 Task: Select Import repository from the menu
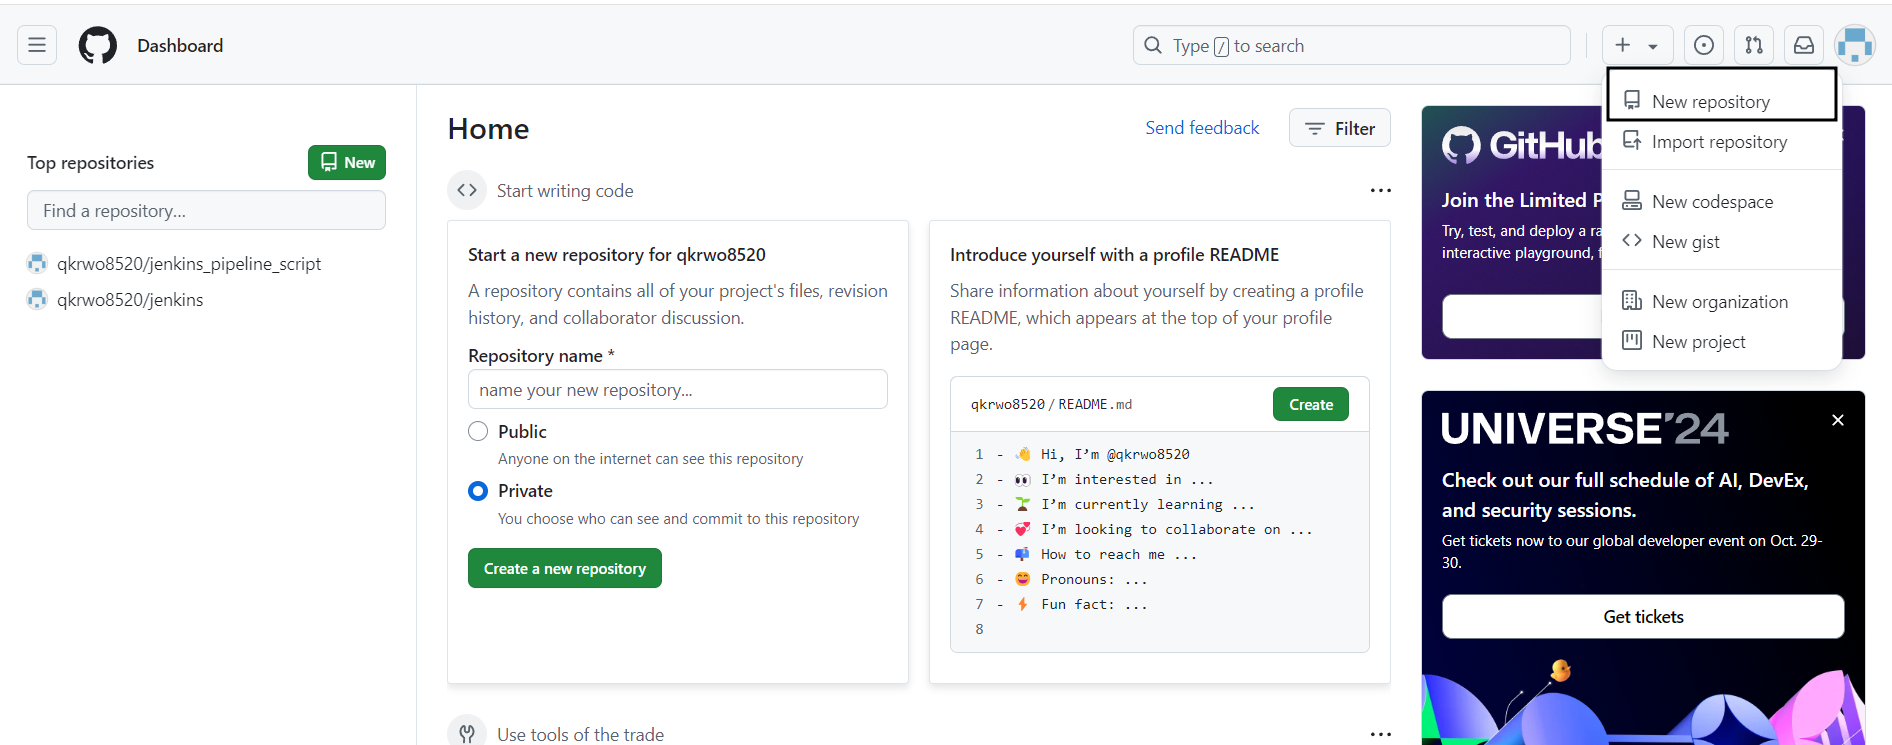1722,141
